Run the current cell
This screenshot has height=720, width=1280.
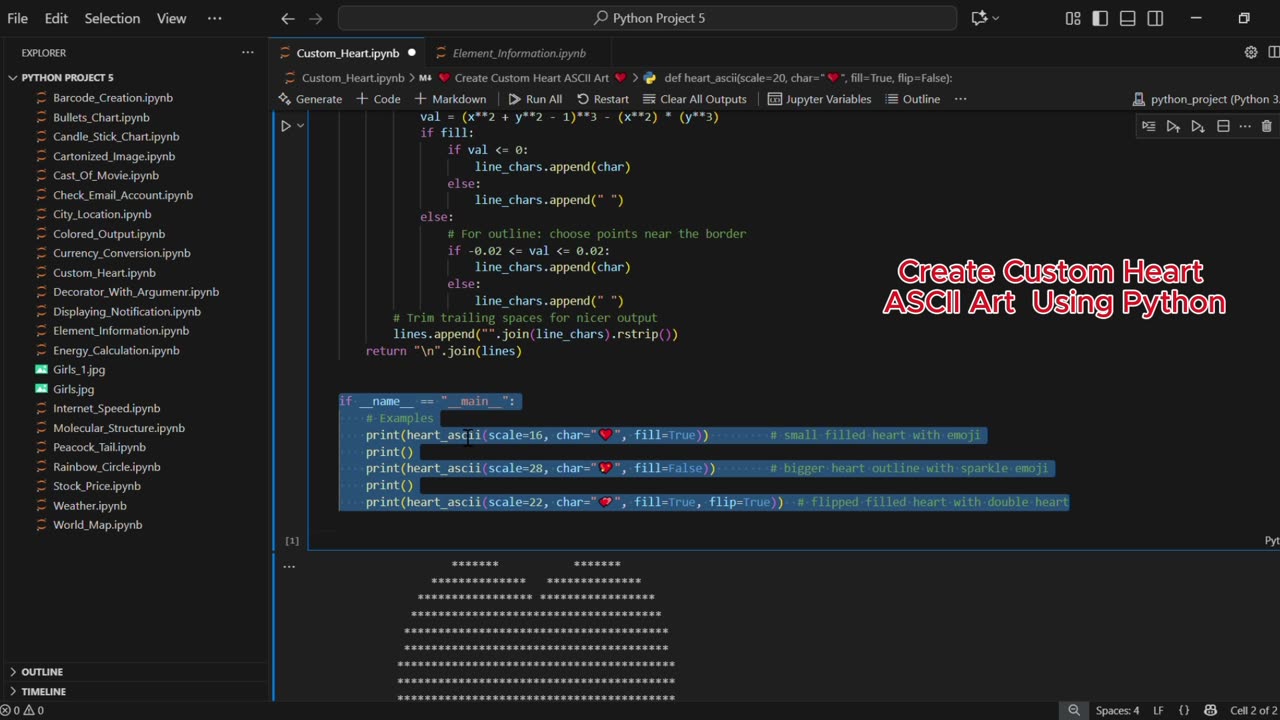coord(285,126)
